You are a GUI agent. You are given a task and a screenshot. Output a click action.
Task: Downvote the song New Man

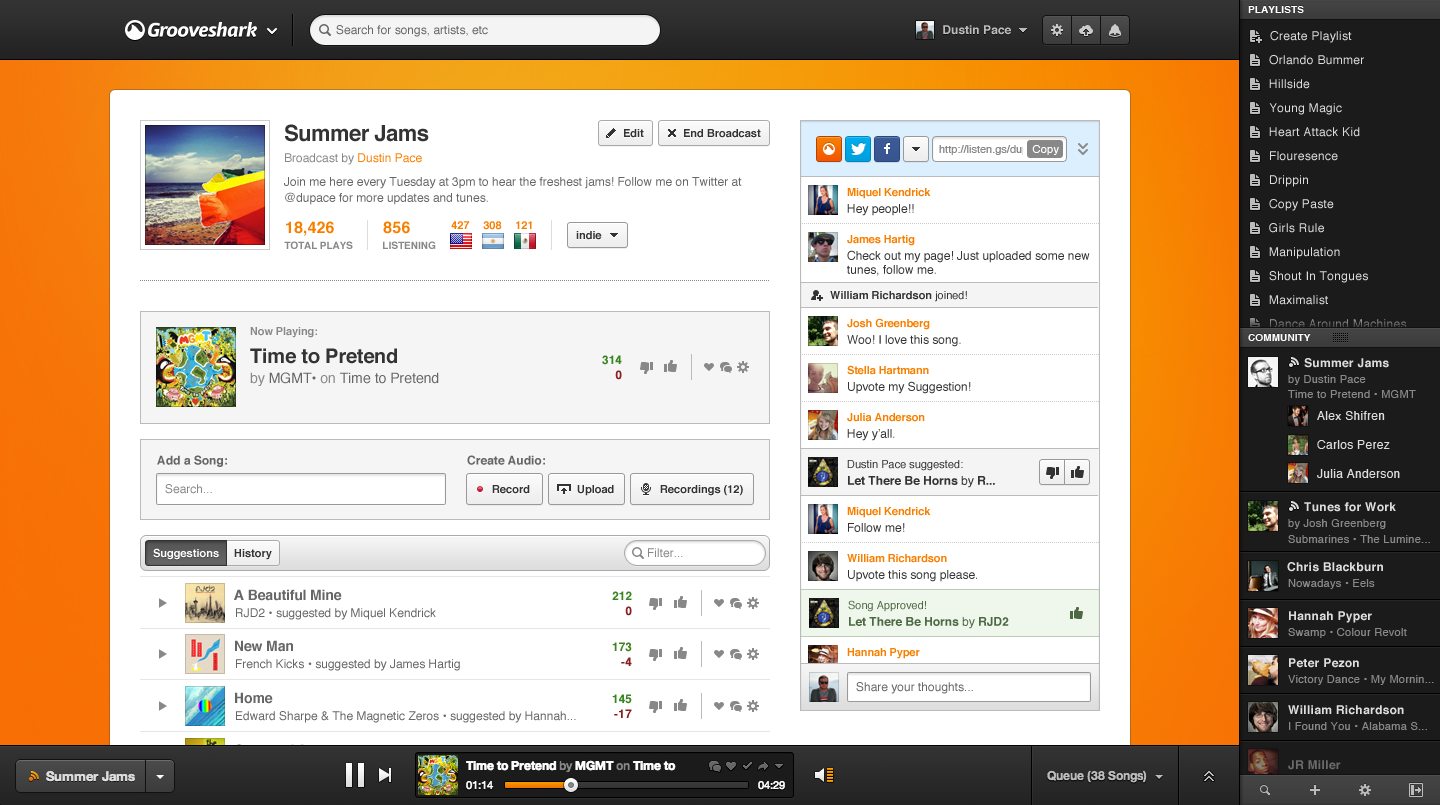[x=655, y=654]
